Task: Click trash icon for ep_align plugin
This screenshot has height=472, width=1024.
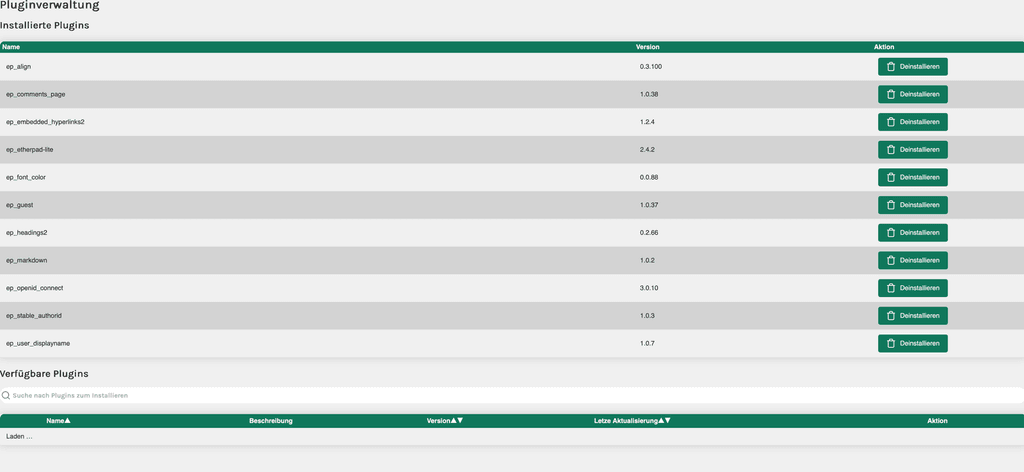Action: click(x=891, y=67)
